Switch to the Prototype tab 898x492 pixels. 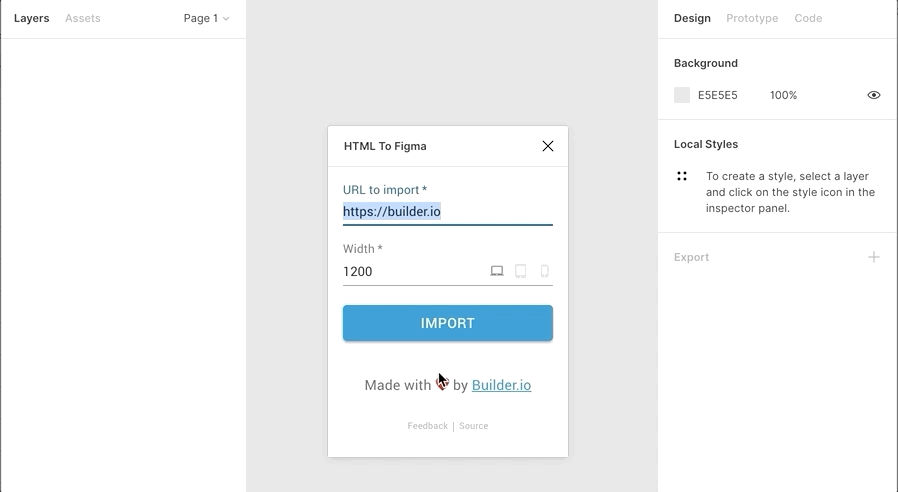point(752,18)
